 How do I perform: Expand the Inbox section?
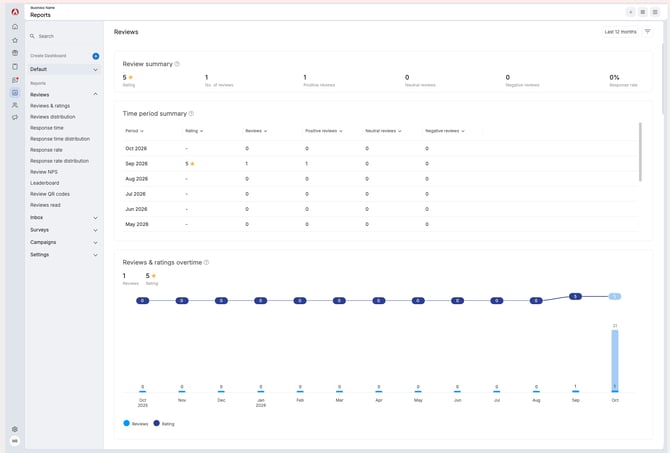95,218
